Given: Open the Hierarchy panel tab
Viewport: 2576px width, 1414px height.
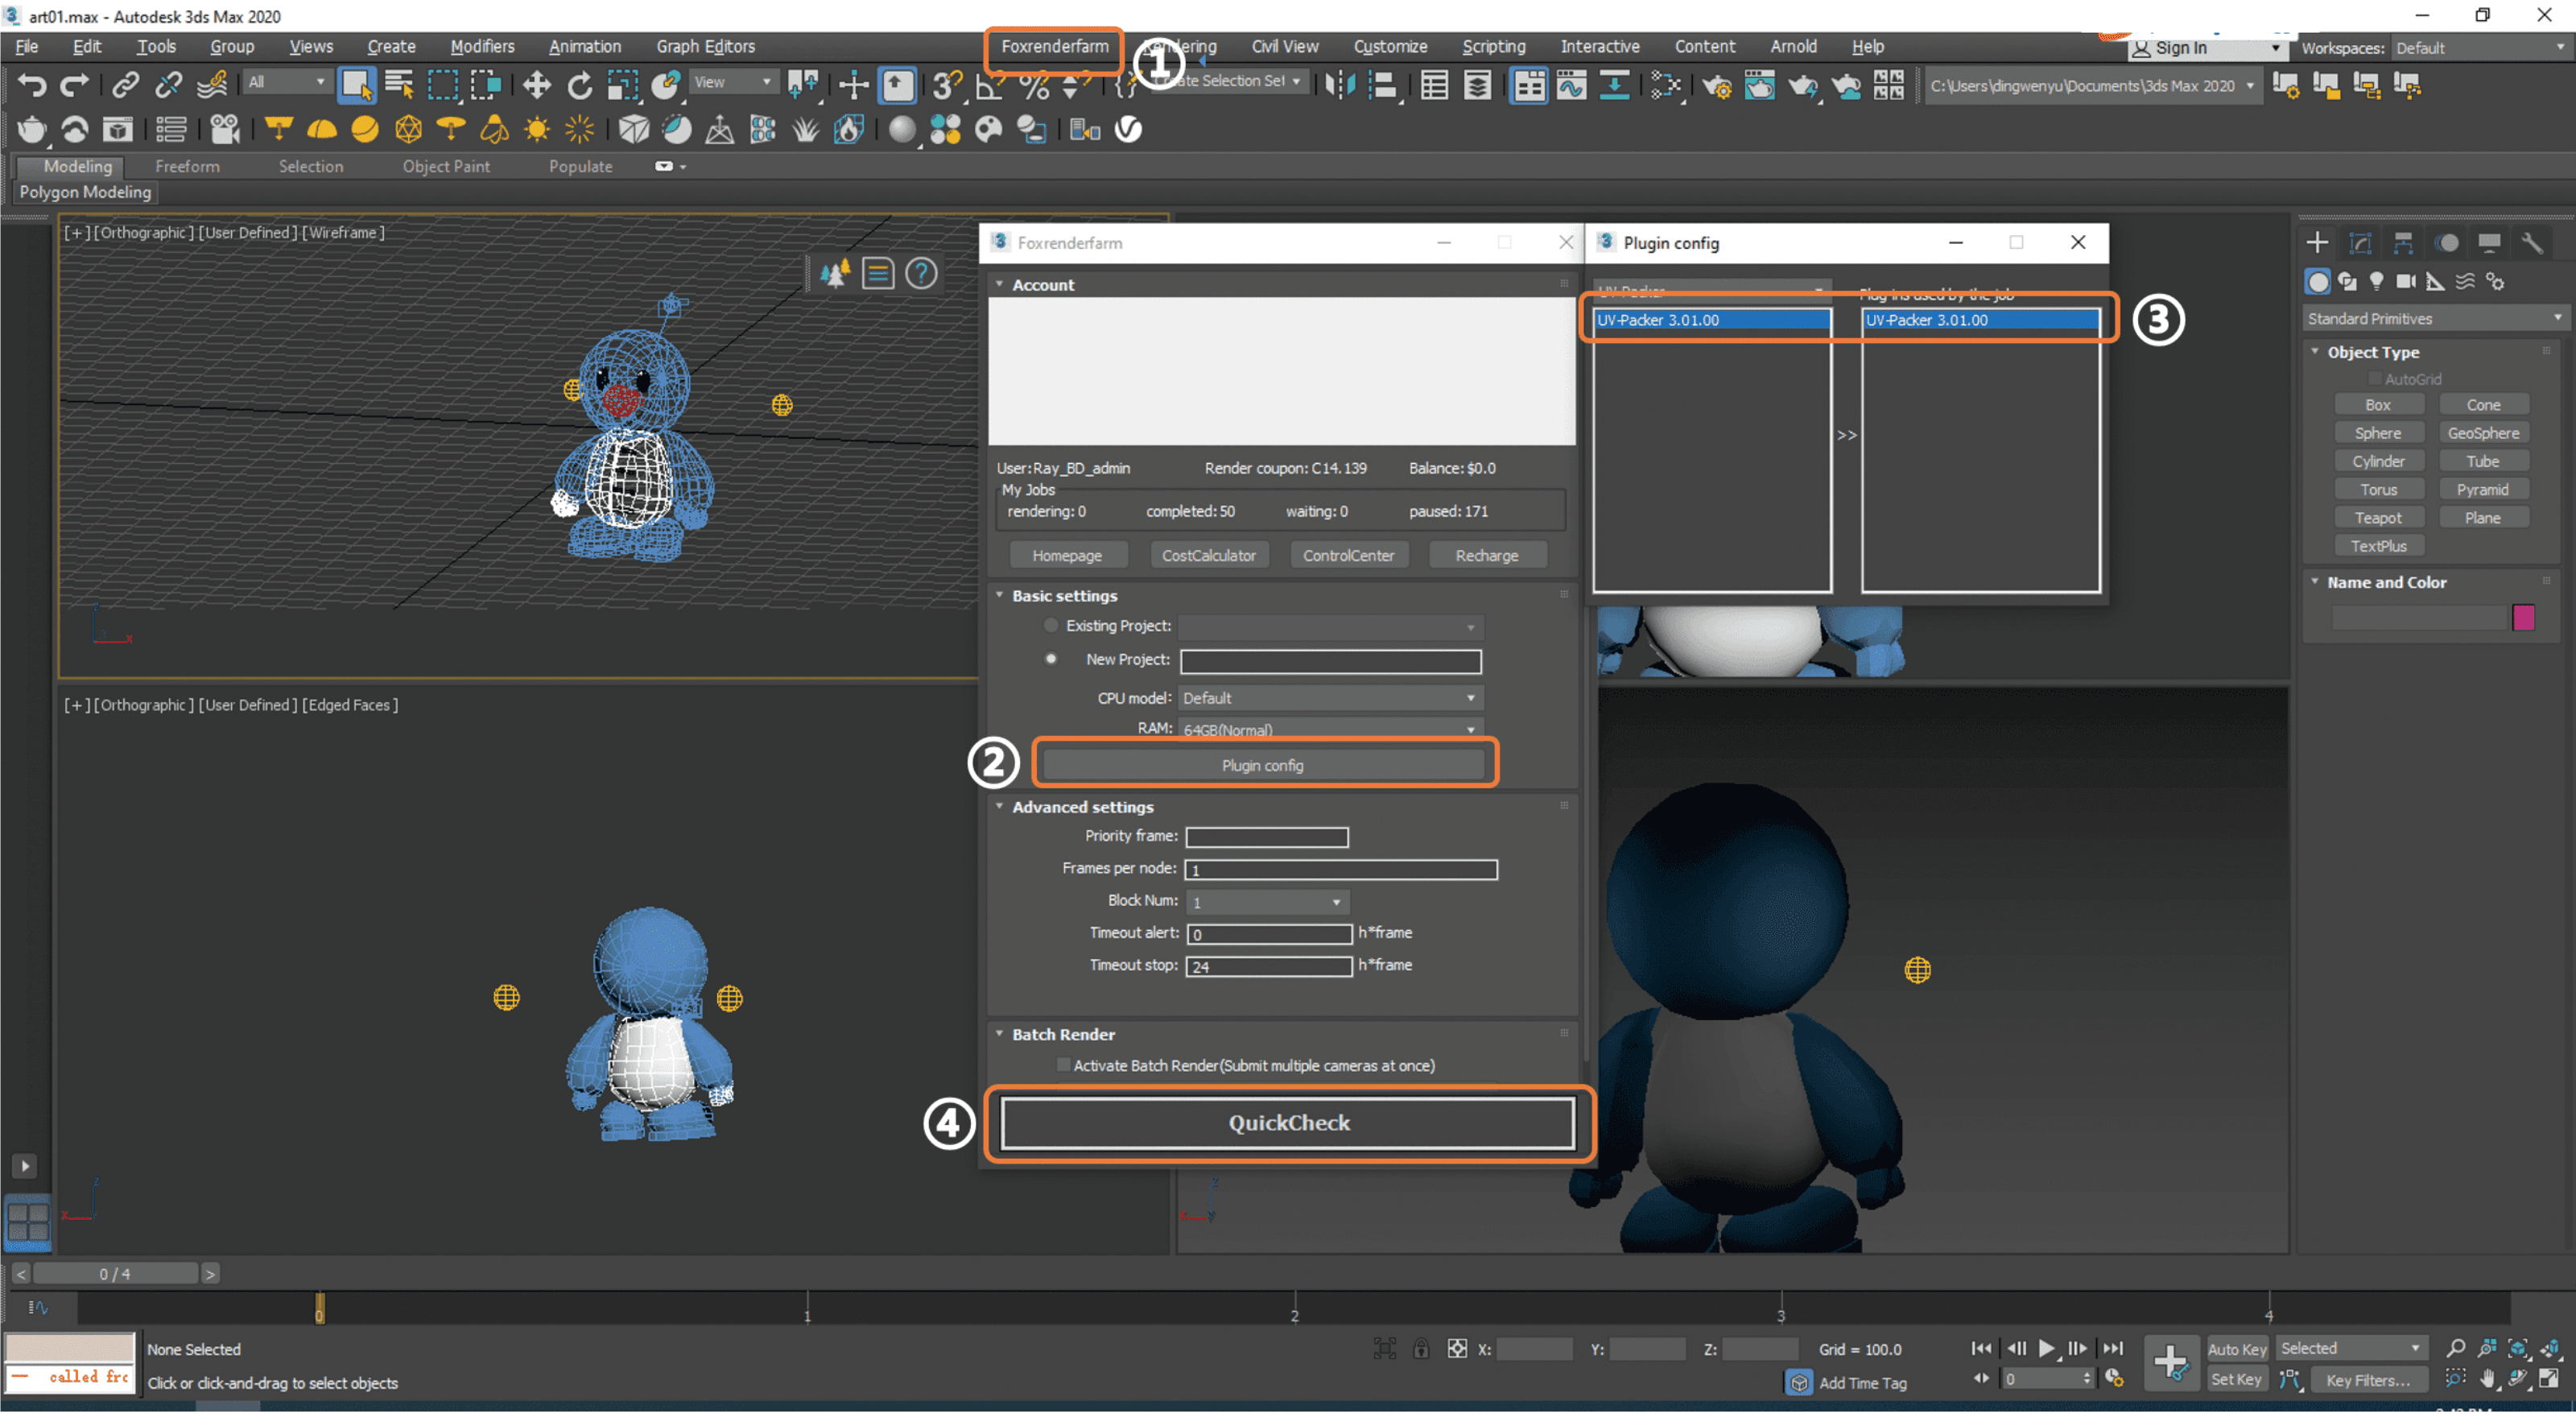Looking at the screenshot, I should click(2403, 243).
